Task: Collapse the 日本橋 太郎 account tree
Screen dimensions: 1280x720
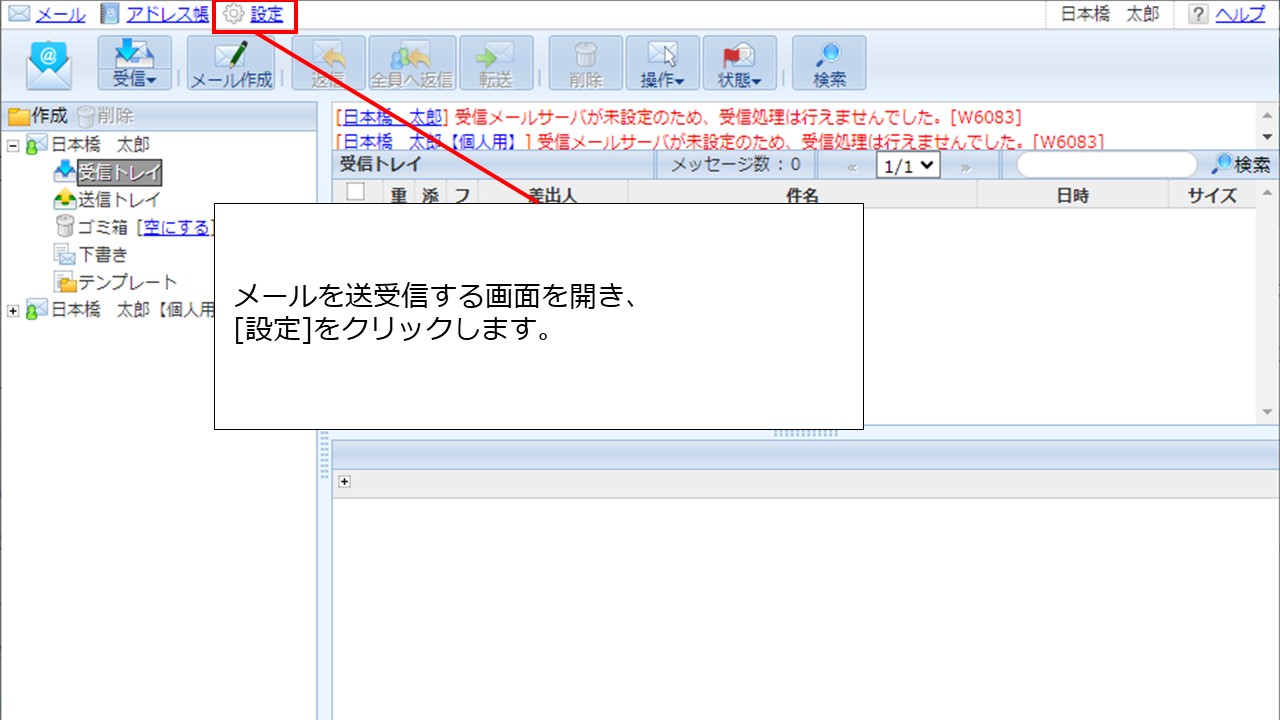Action: 13,145
